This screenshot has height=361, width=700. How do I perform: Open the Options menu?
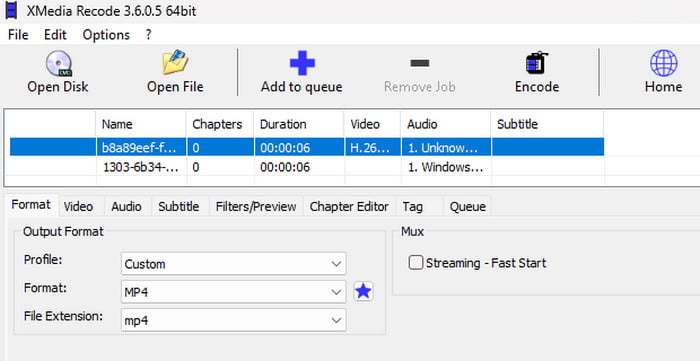click(x=106, y=35)
